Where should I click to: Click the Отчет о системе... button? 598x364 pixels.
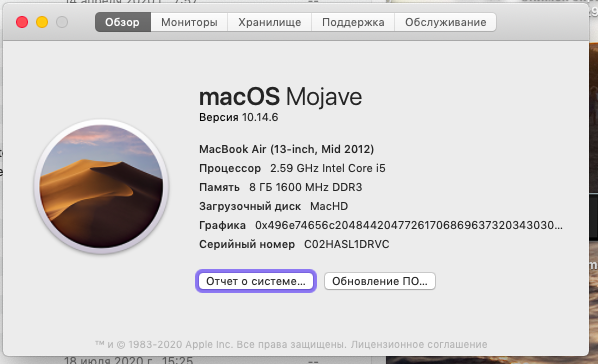coord(256,281)
